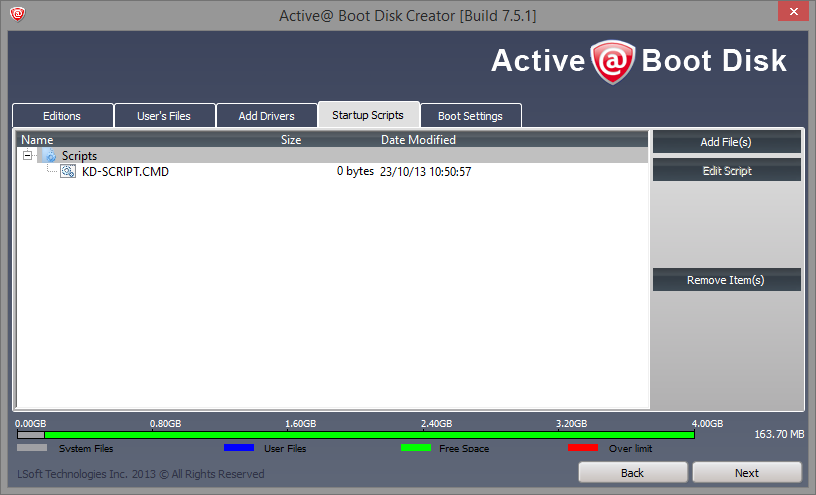Click the KD-SCRIPT.CMD file icon
Image resolution: width=816 pixels, height=495 pixels.
click(68, 172)
